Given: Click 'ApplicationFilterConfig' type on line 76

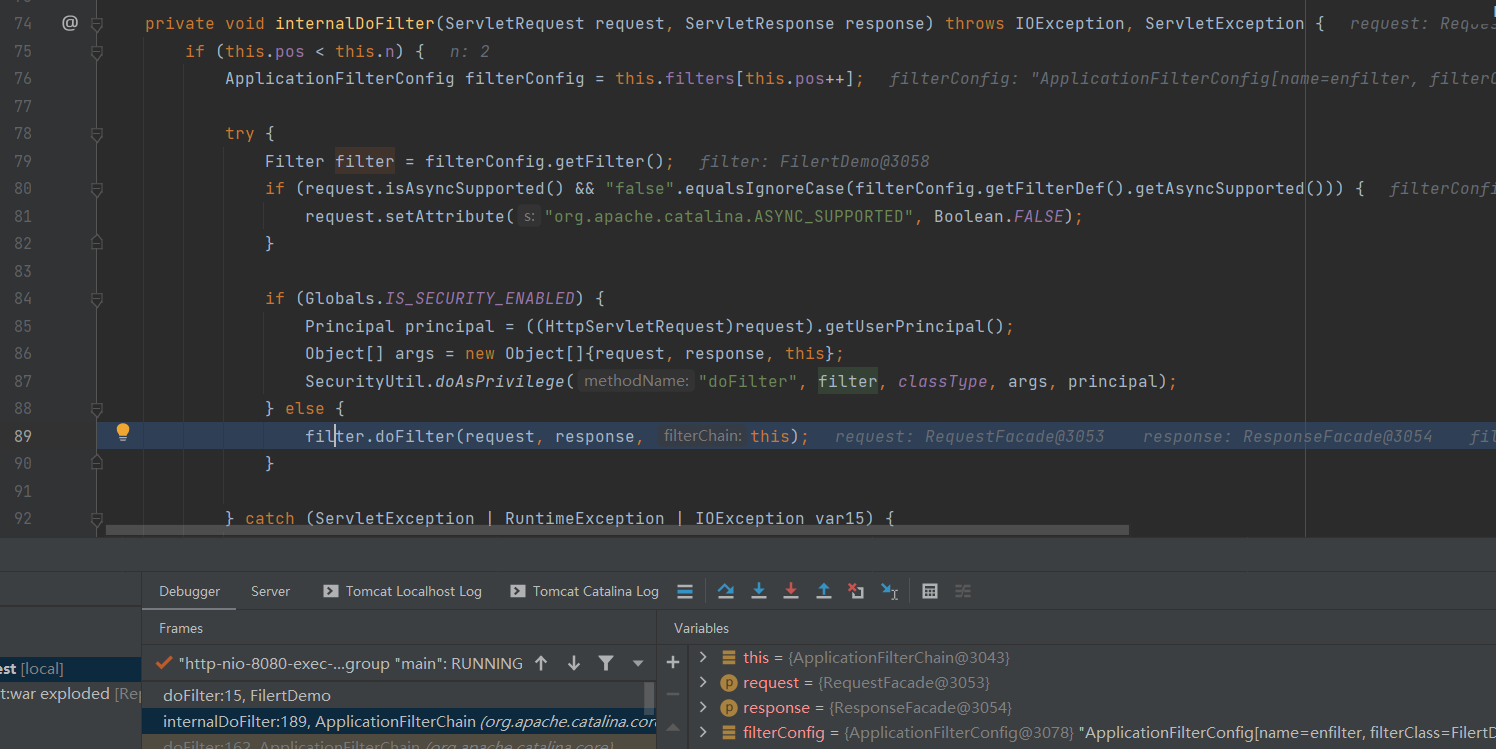Looking at the screenshot, I should (x=340, y=78).
